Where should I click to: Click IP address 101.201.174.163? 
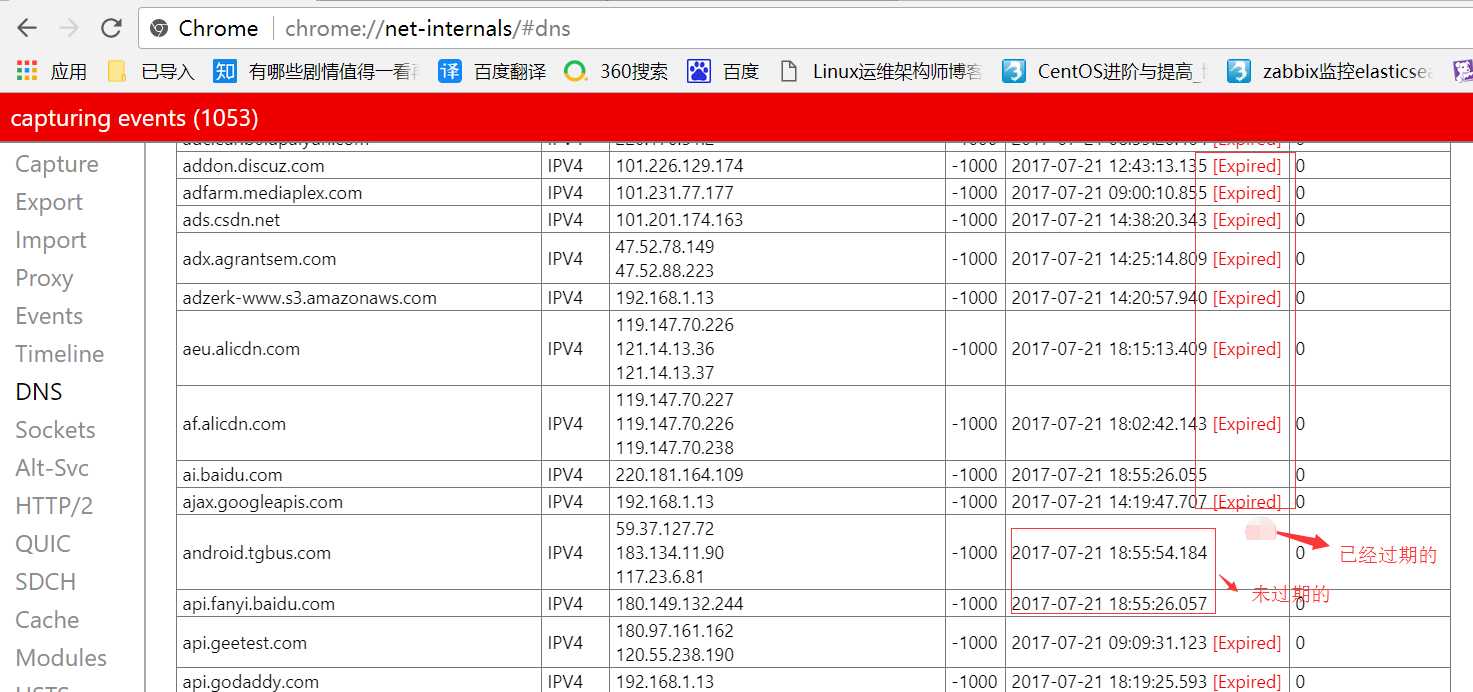680,220
